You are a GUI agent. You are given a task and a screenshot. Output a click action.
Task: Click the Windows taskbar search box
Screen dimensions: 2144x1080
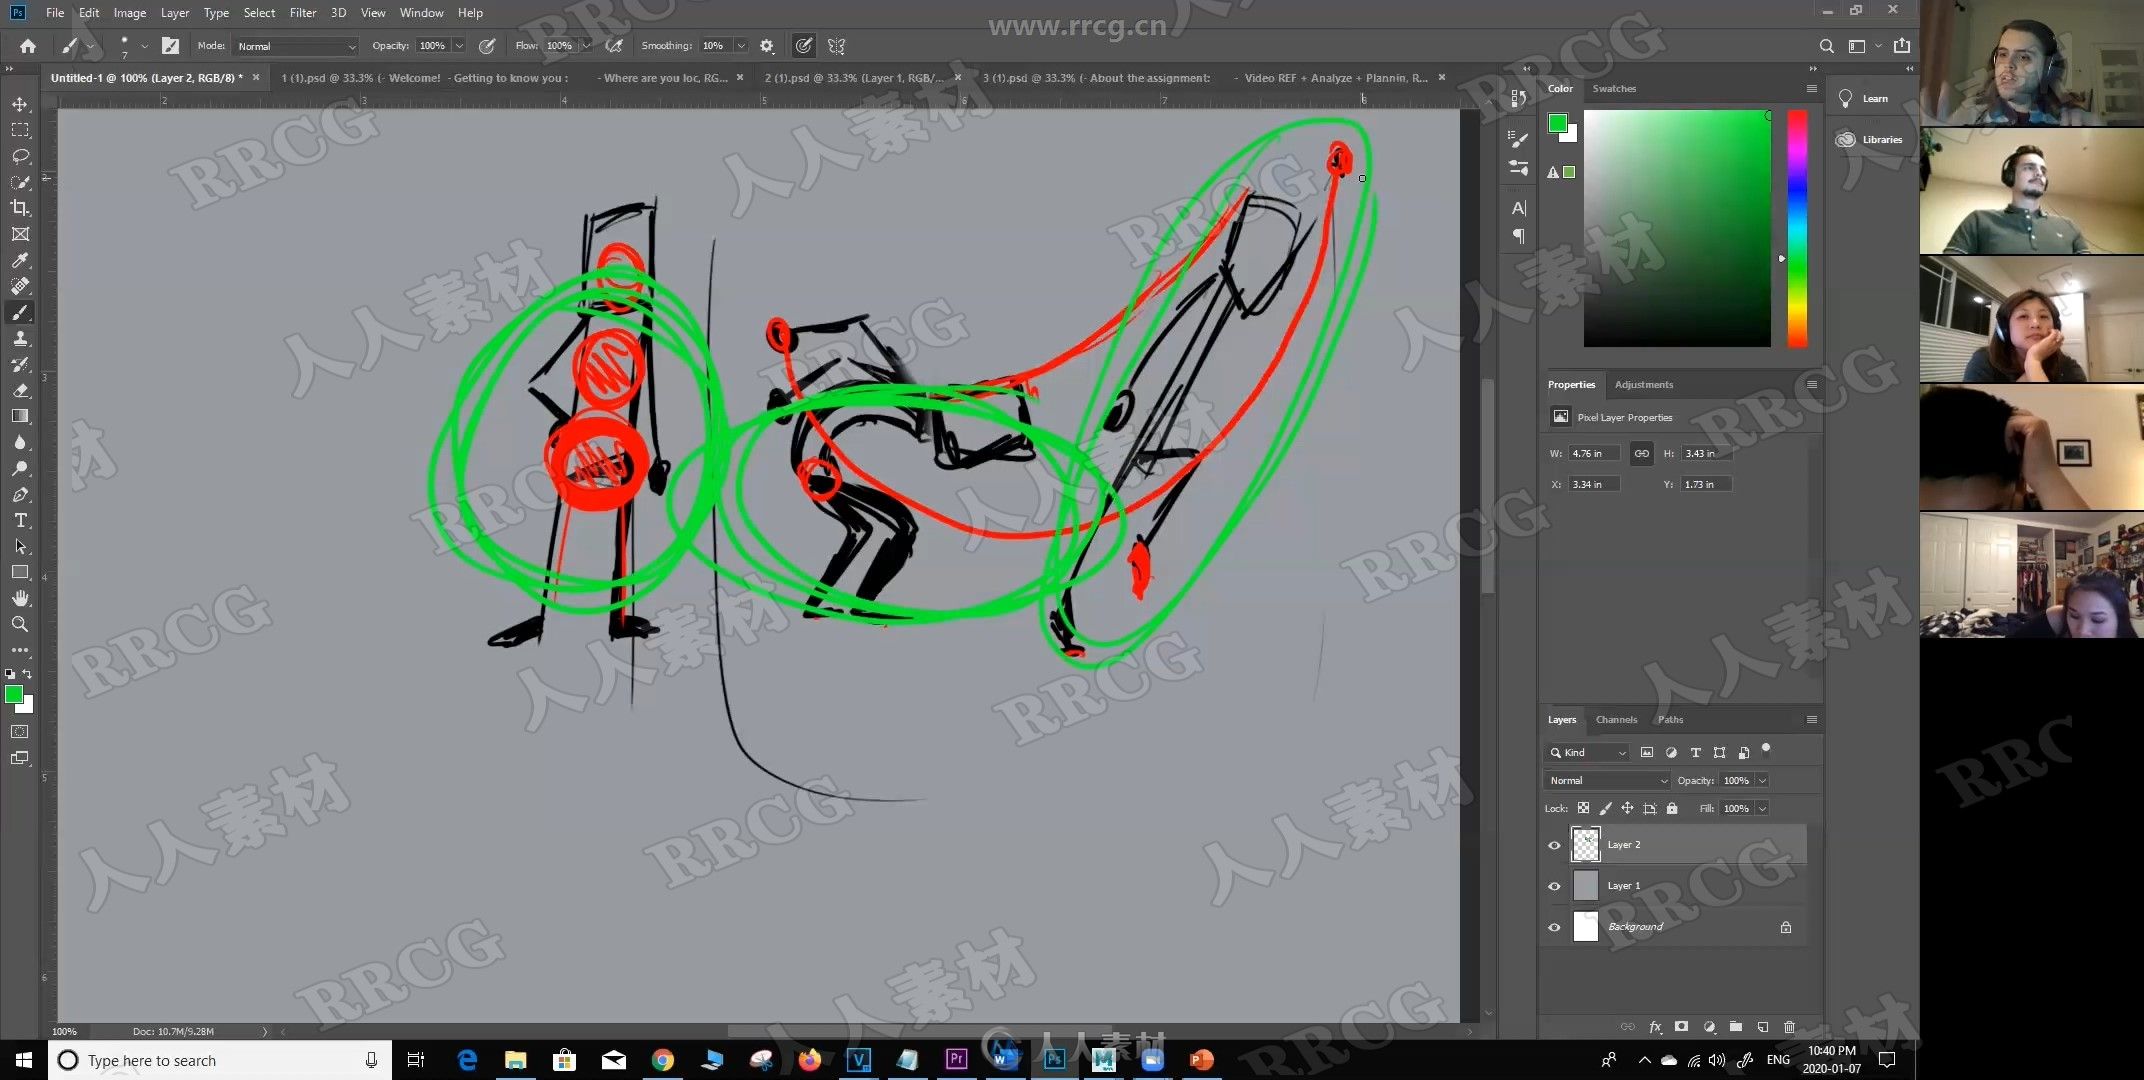[x=220, y=1060]
